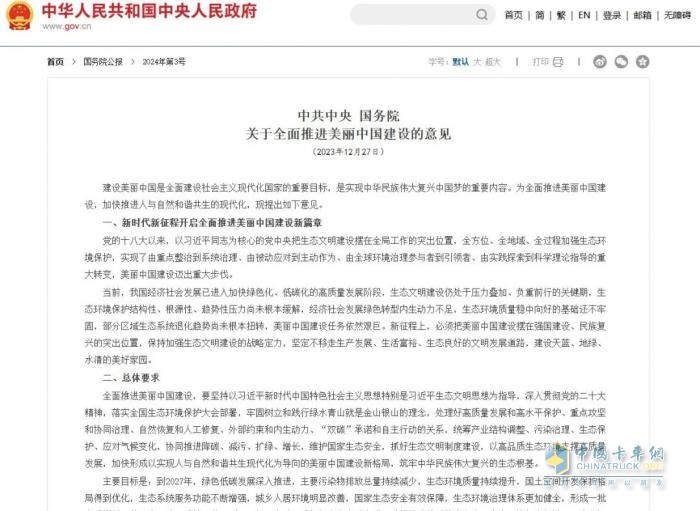The image size is (700, 511).
Task: Share the article to Weibo
Action: point(600,62)
